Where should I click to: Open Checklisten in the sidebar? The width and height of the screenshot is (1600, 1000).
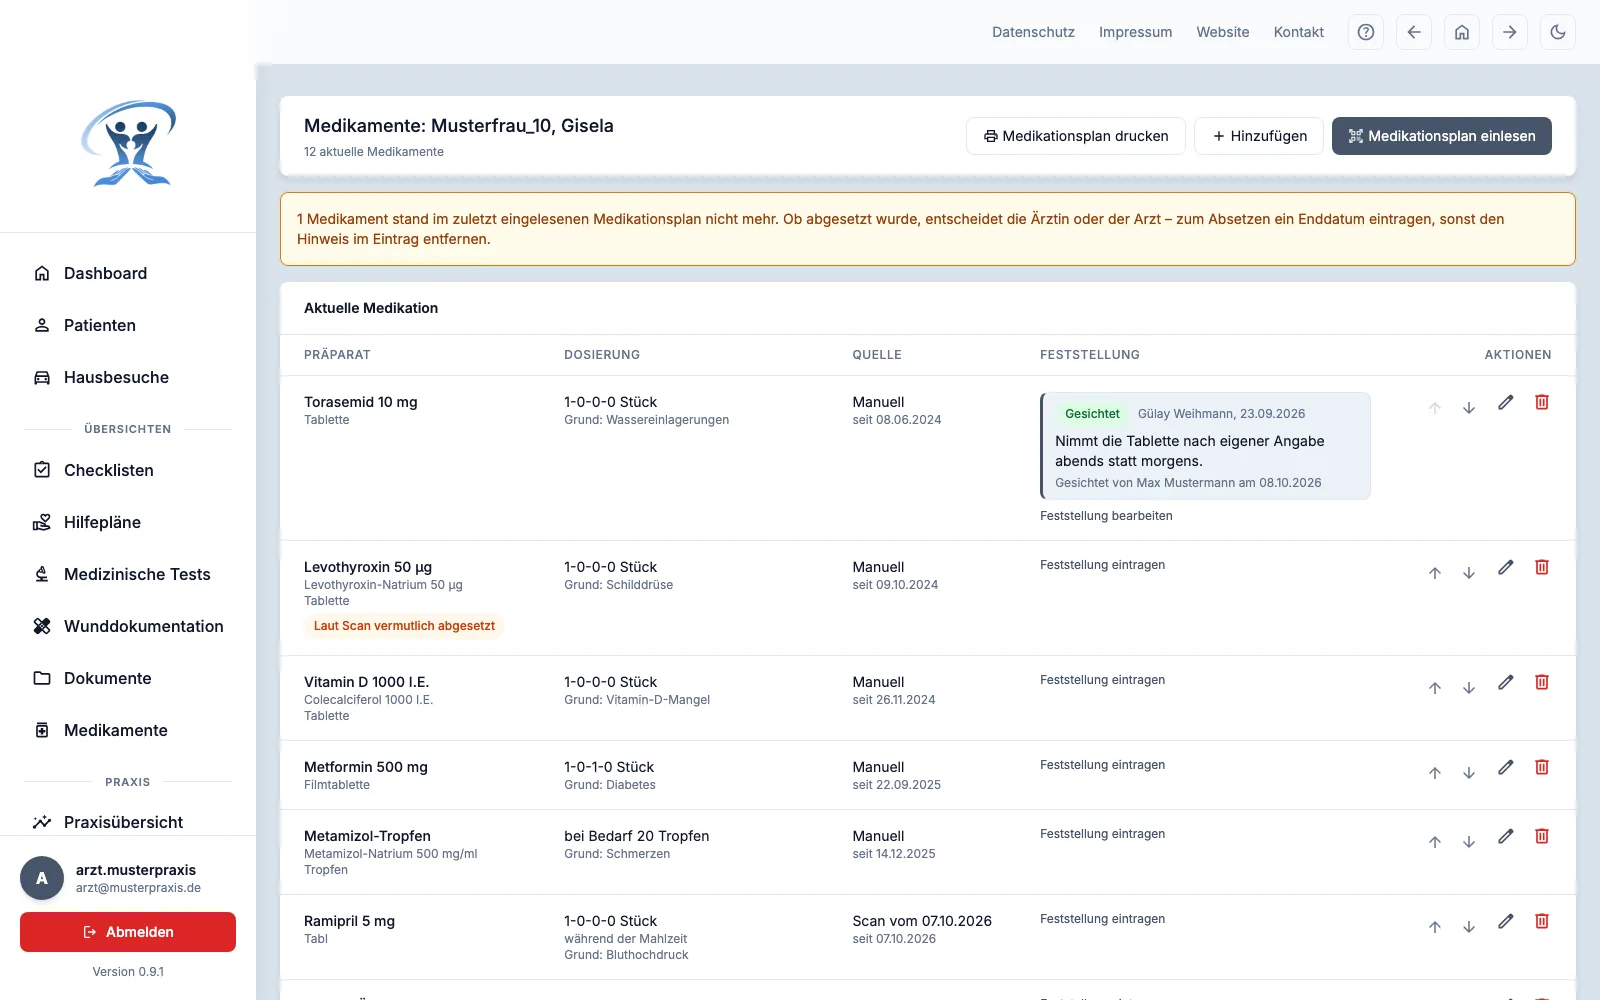128,470
